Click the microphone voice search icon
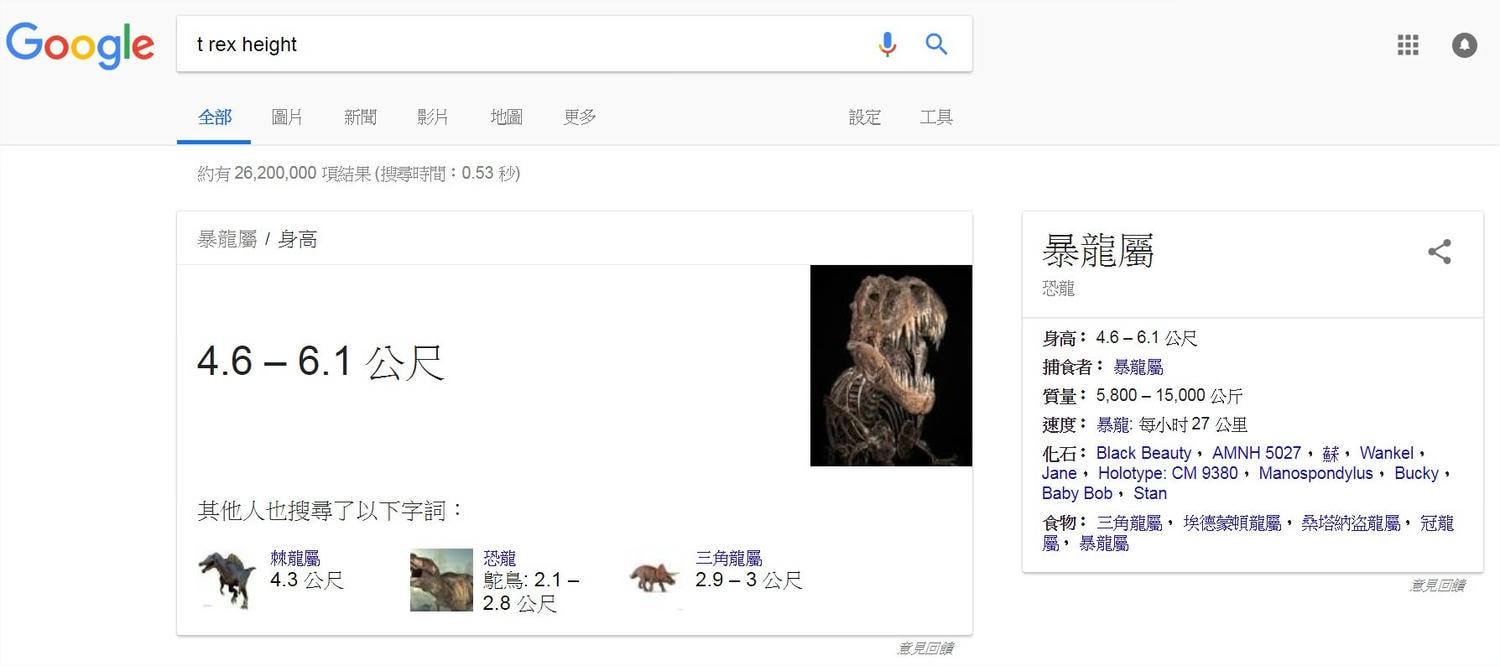The height and width of the screenshot is (666, 1500). coord(887,44)
